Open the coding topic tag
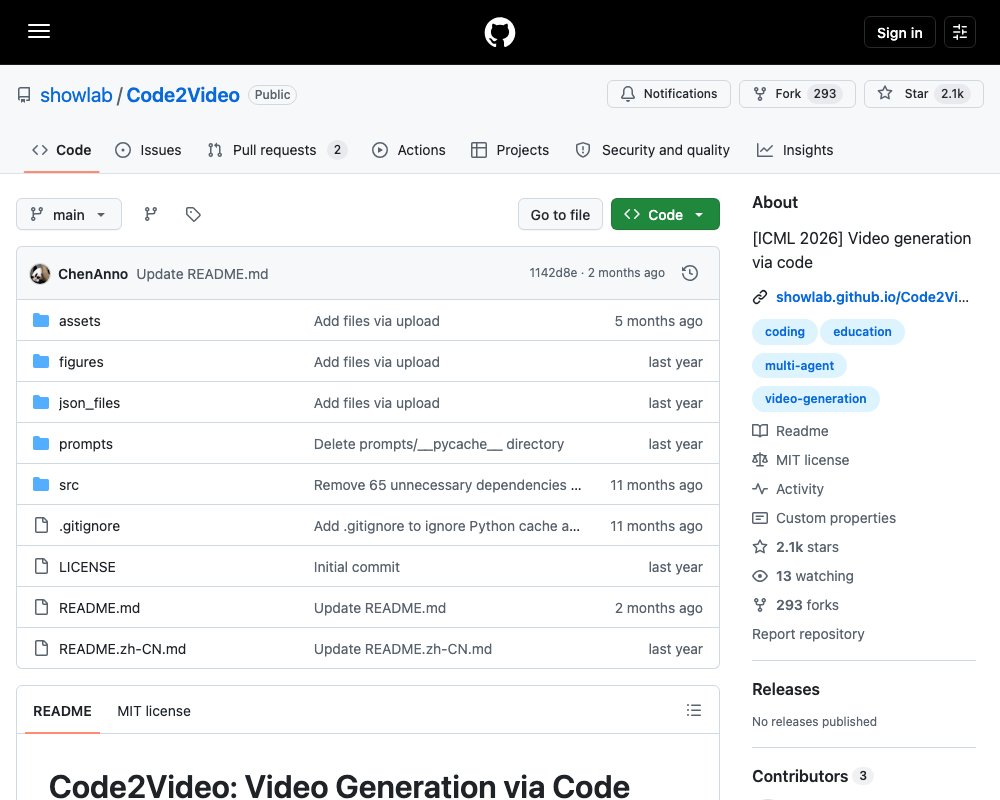 tap(784, 332)
